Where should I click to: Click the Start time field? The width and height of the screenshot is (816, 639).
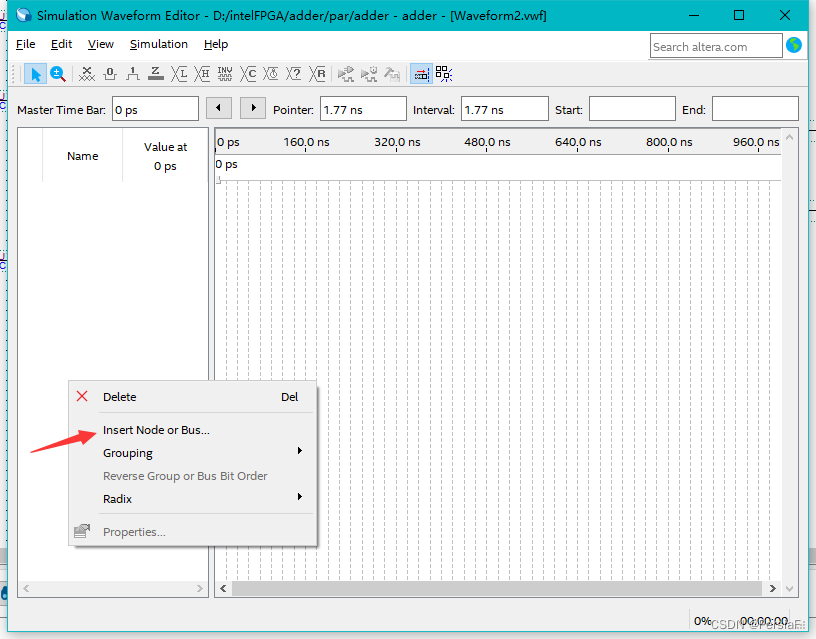(632, 109)
